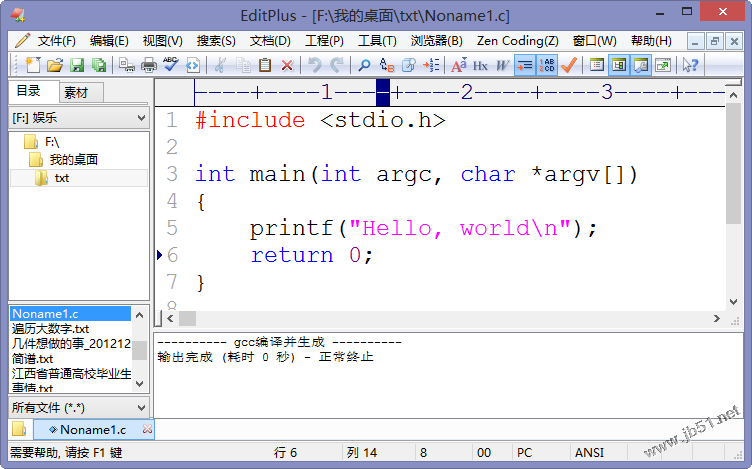
Task: Click the context Help arrow icon
Action: pyautogui.click(x=691, y=65)
